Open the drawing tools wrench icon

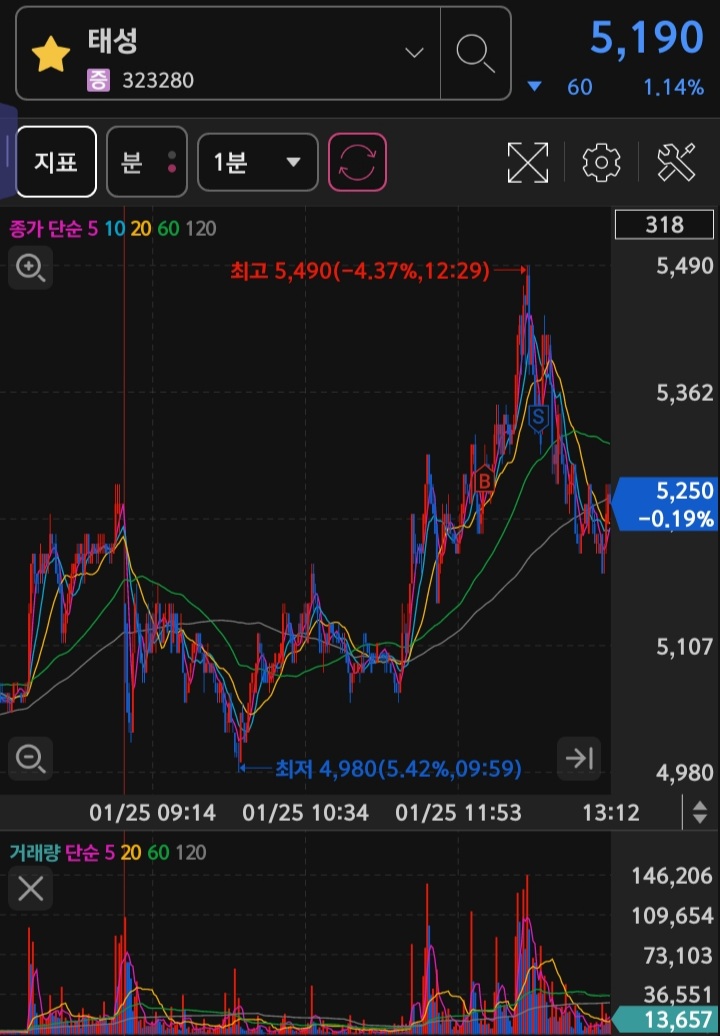(x=676, y=162)
